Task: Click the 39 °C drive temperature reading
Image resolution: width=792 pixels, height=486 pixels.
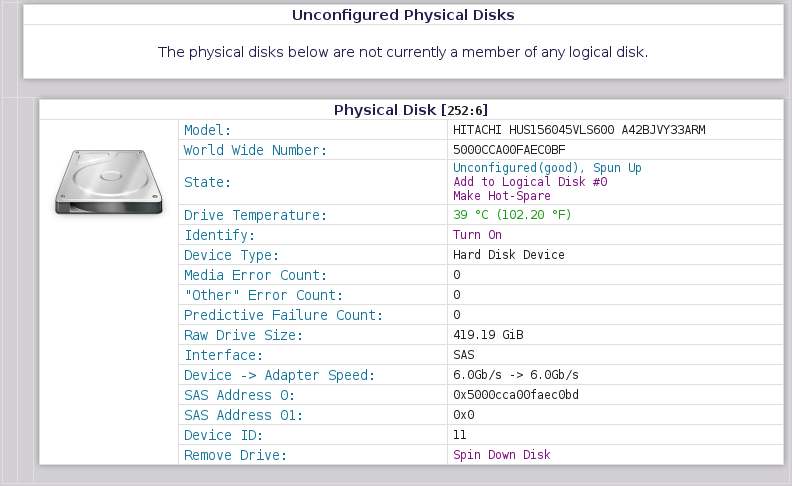Action: coord(512,215)
